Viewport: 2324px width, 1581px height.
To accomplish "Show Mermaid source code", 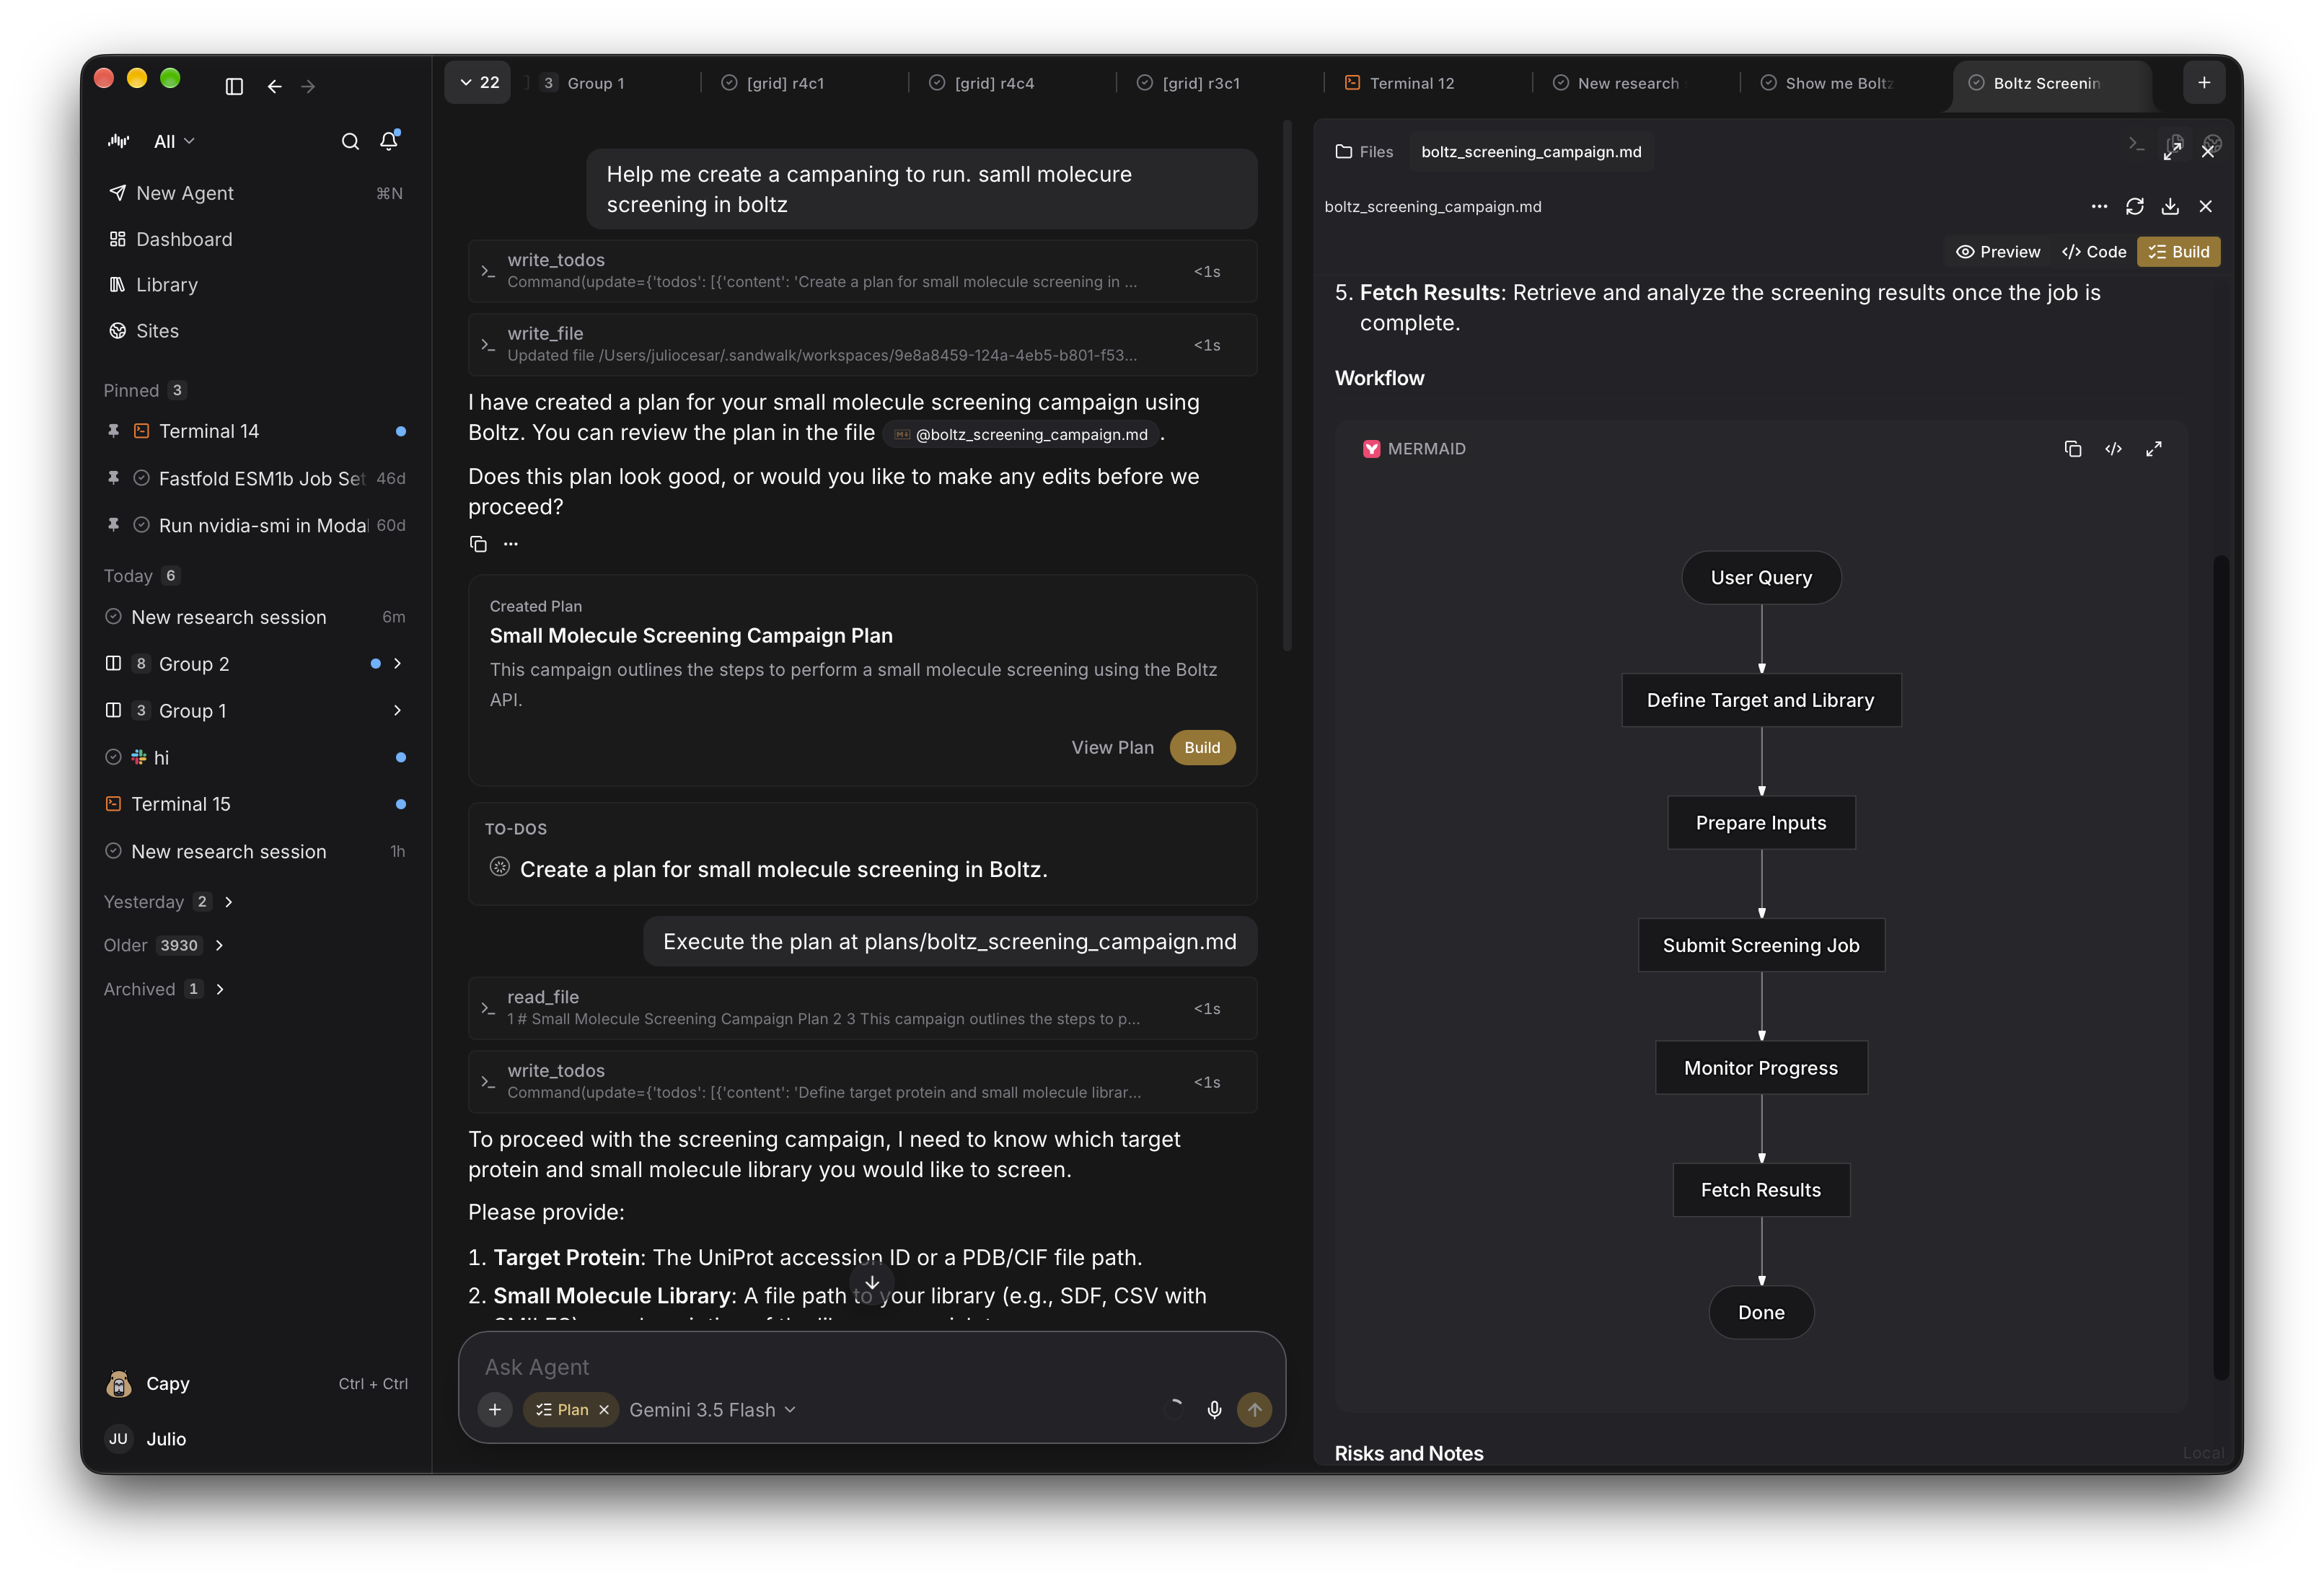I will [x=2113, y=449].
